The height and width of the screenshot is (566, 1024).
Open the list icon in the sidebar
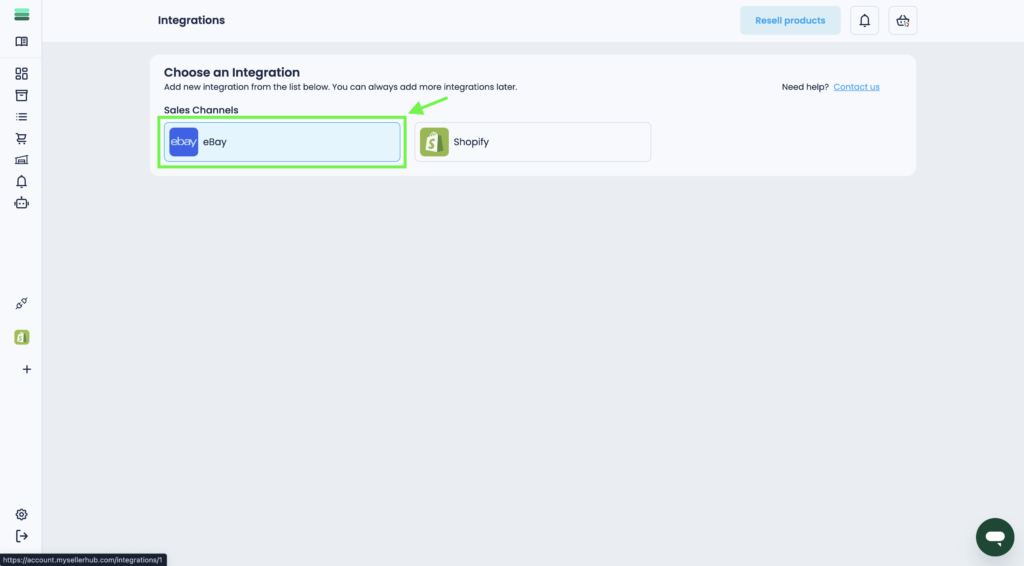coord(21,117)
